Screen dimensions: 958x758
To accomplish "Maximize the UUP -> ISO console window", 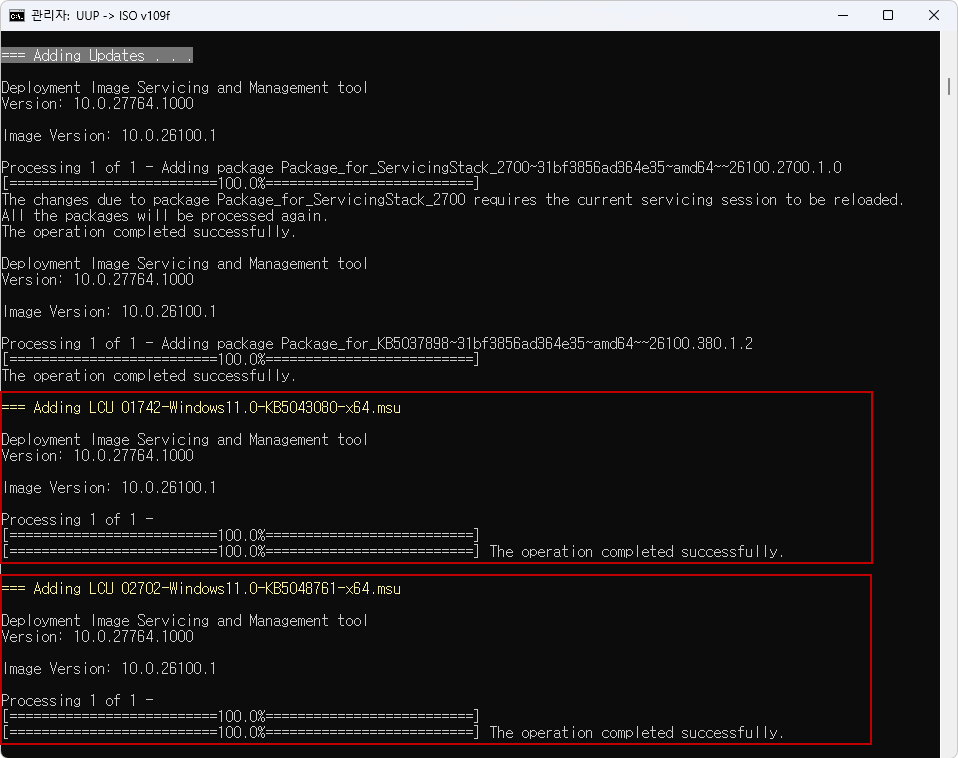I will point(888,15).
